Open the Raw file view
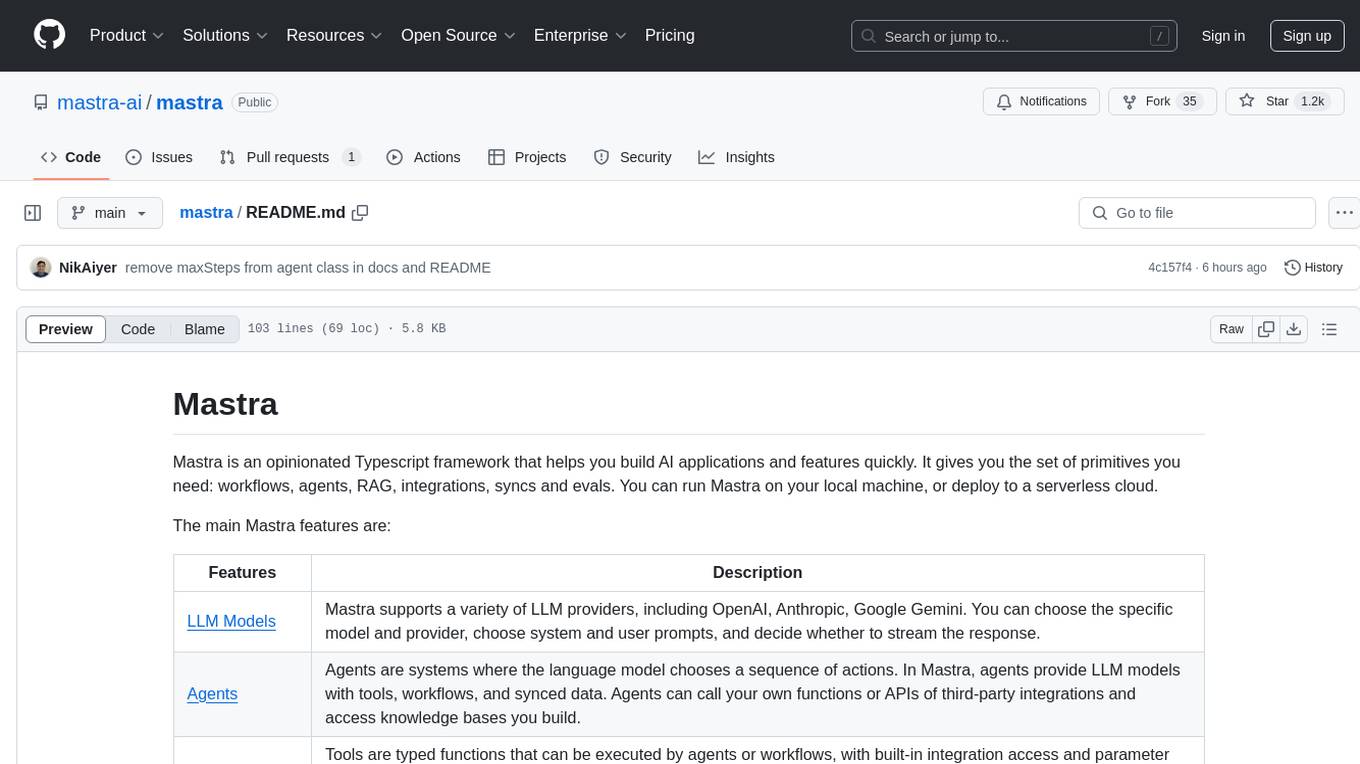Image resolution: width=1360 pixels, height=764 pixels. (1231, 329)
